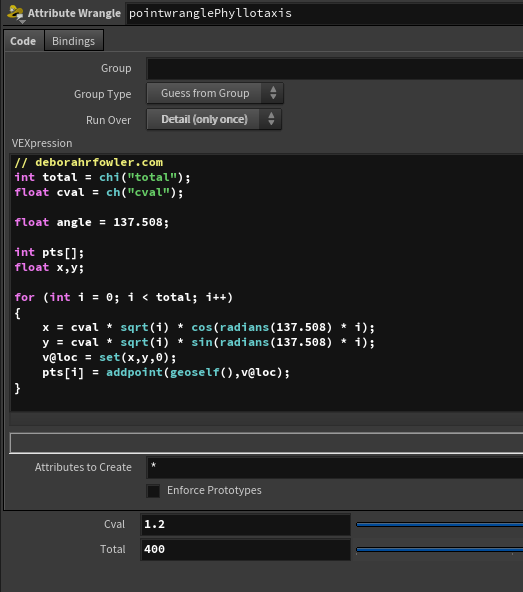Image resolution: width=523 pixels, height=592 pixels.
Task: Switch to the Bindings tab
Action: 74,41
